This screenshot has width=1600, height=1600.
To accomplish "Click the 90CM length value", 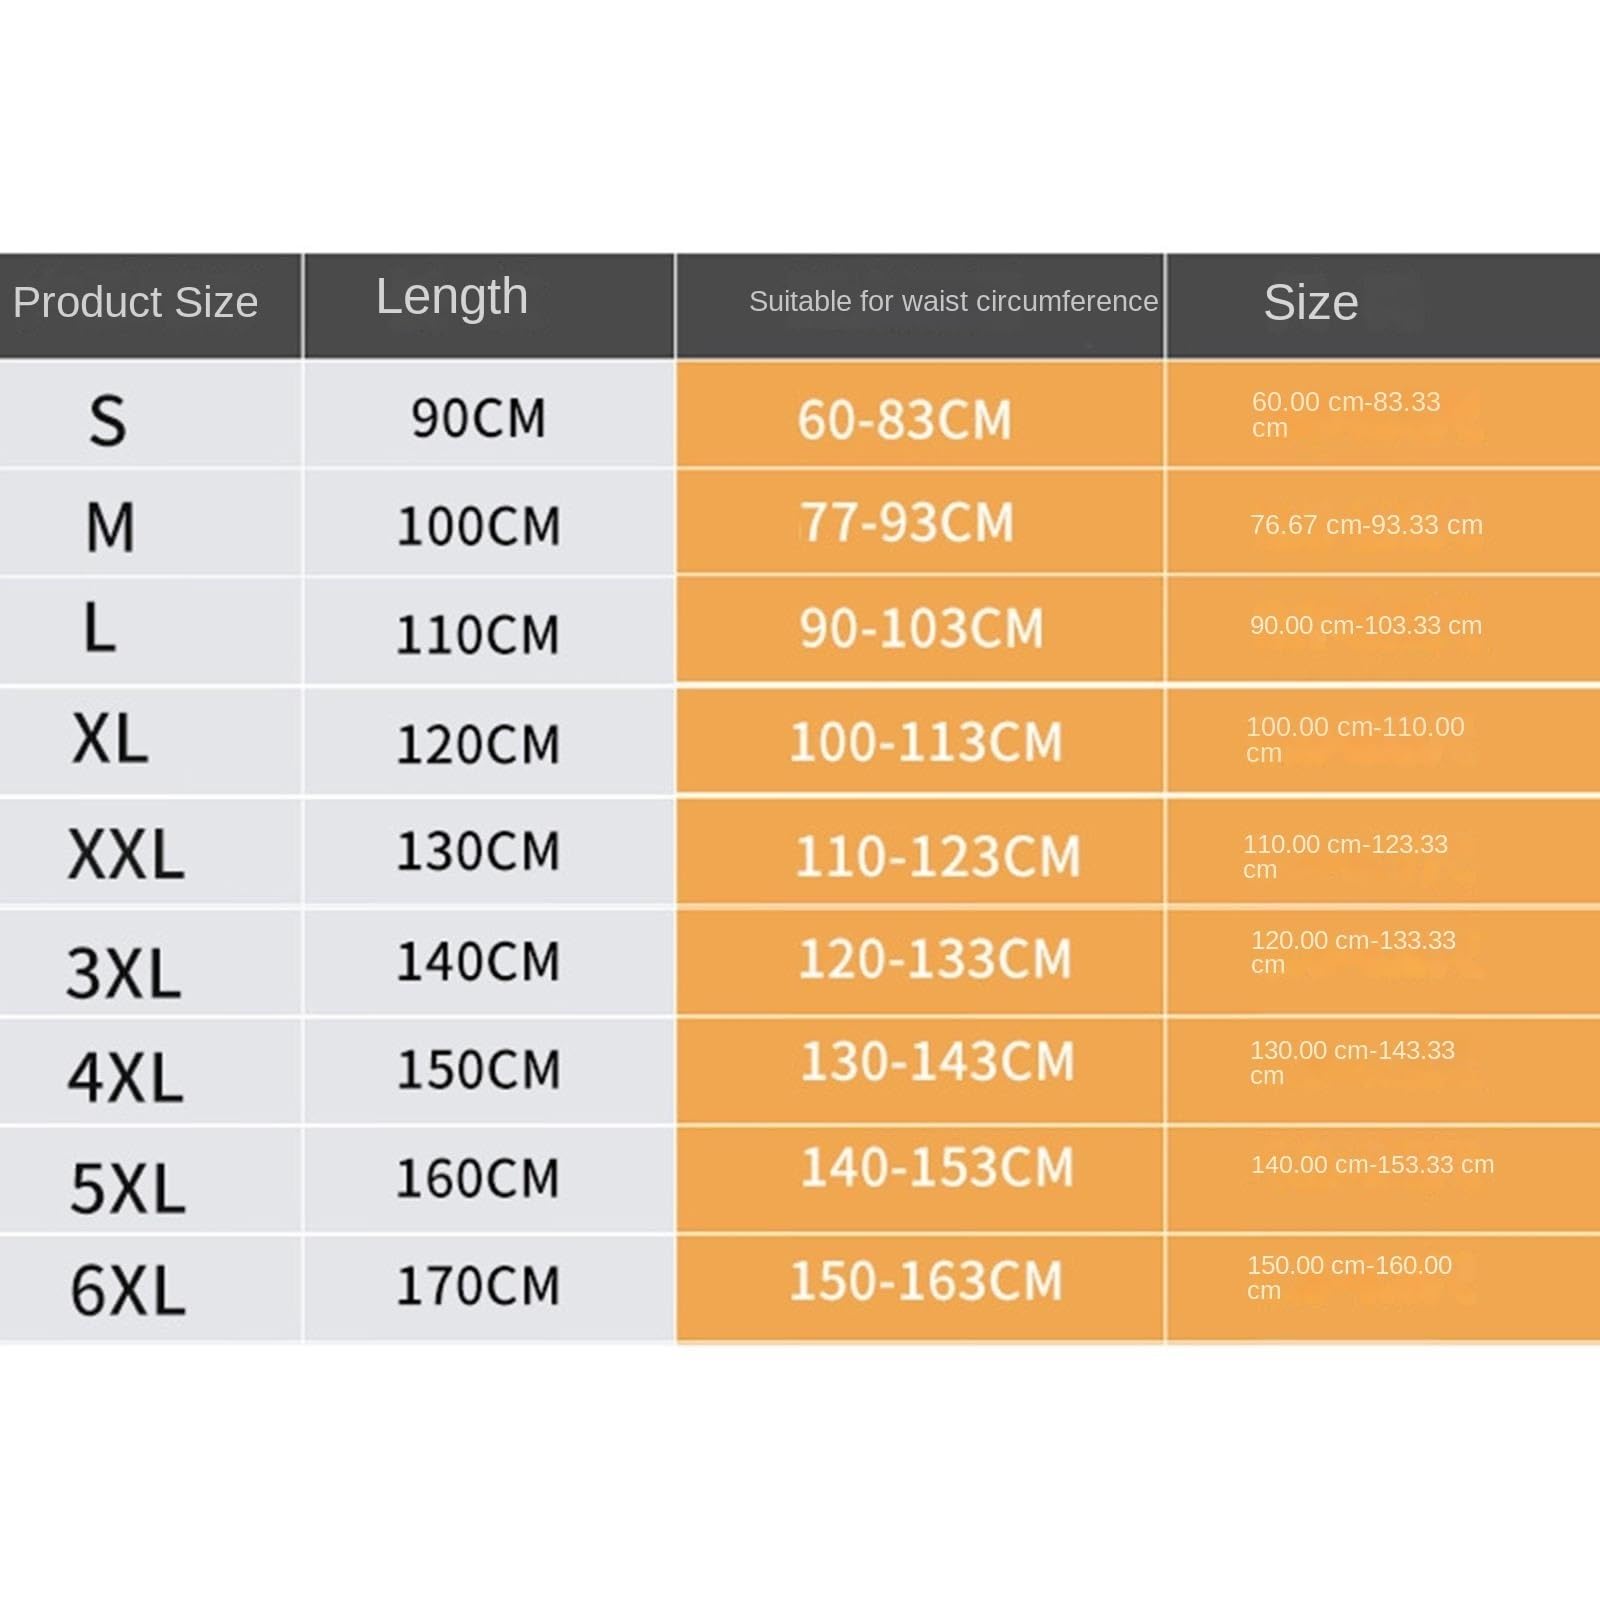I will click(479, 418).
